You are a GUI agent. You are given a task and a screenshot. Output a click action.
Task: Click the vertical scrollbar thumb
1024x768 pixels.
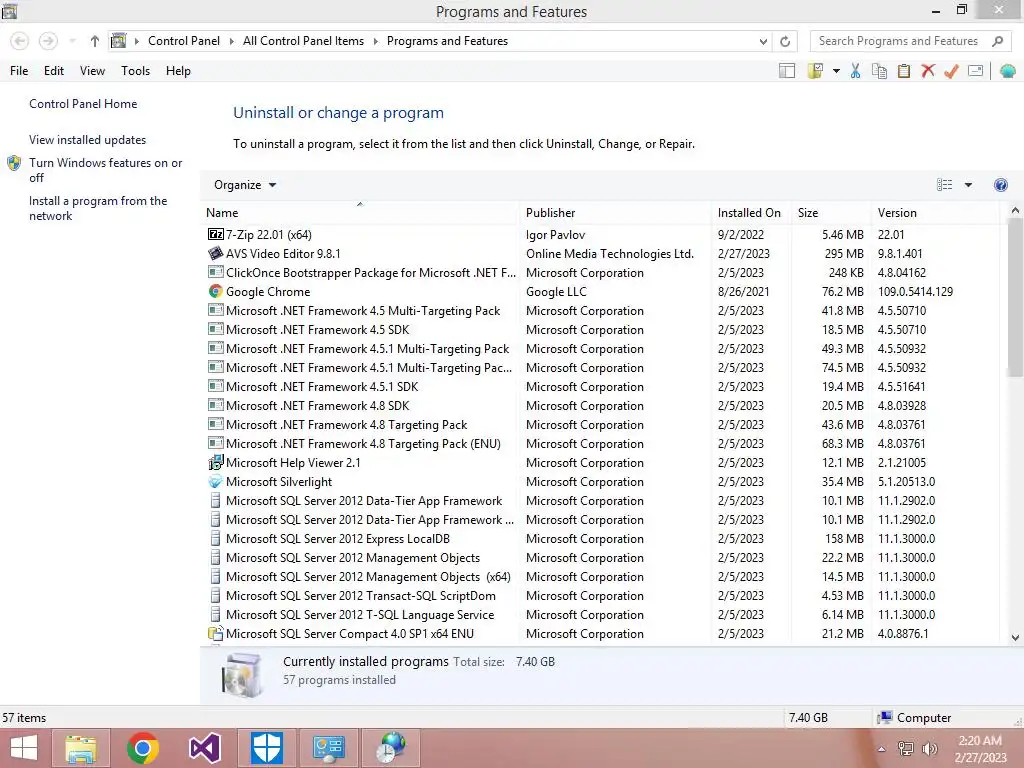[1015, 298]
